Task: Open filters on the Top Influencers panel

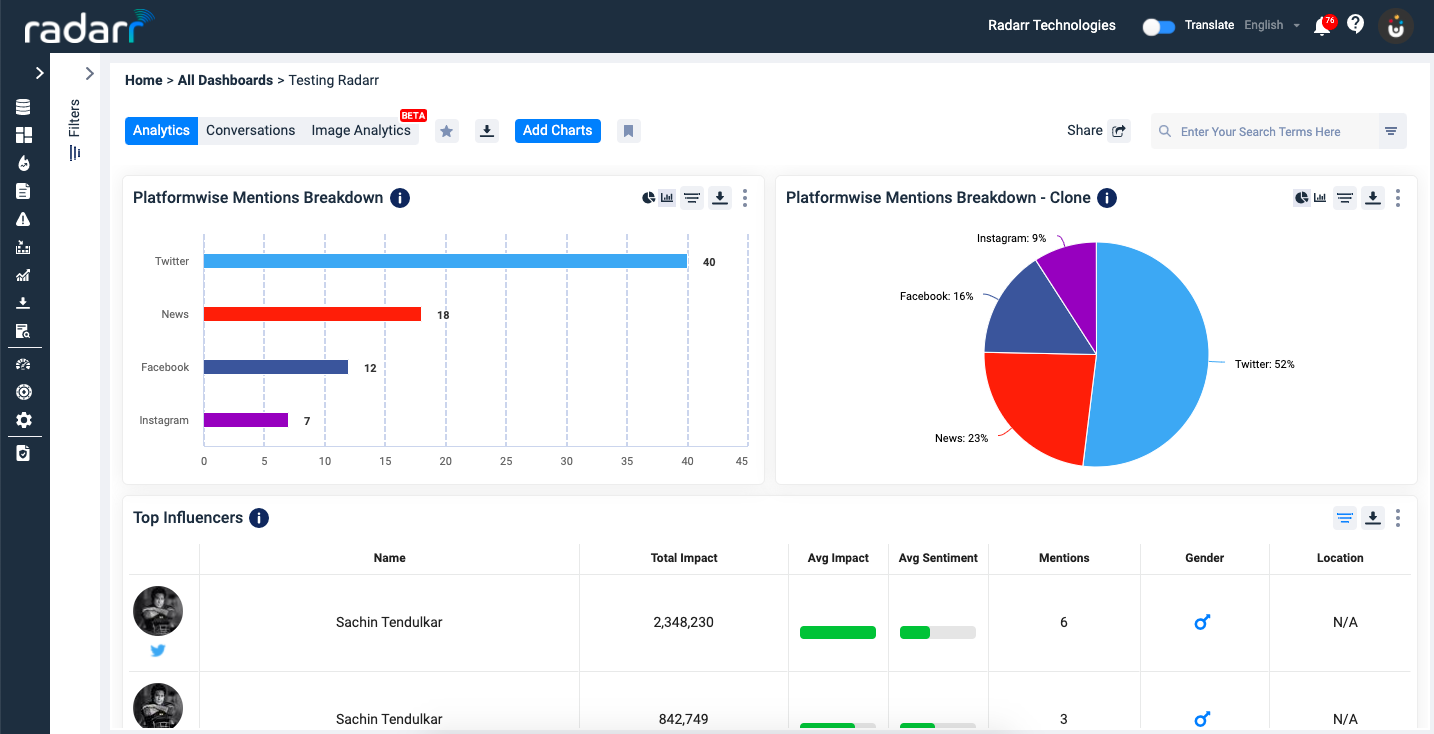Action: click(1345, 518)
